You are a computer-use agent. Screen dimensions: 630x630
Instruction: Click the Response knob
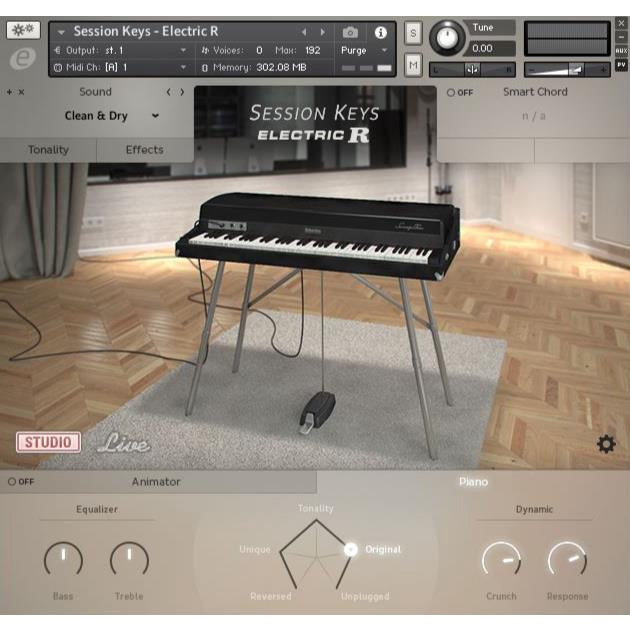[x=567, y=560]
